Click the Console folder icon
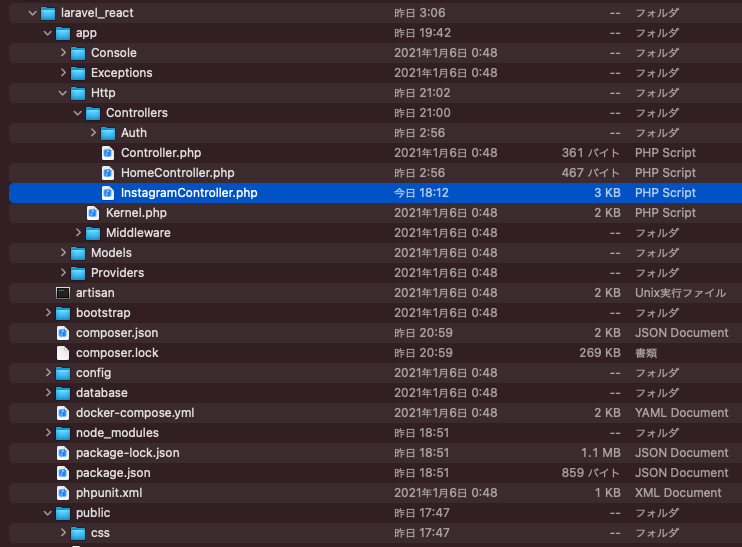 point(78,53)
